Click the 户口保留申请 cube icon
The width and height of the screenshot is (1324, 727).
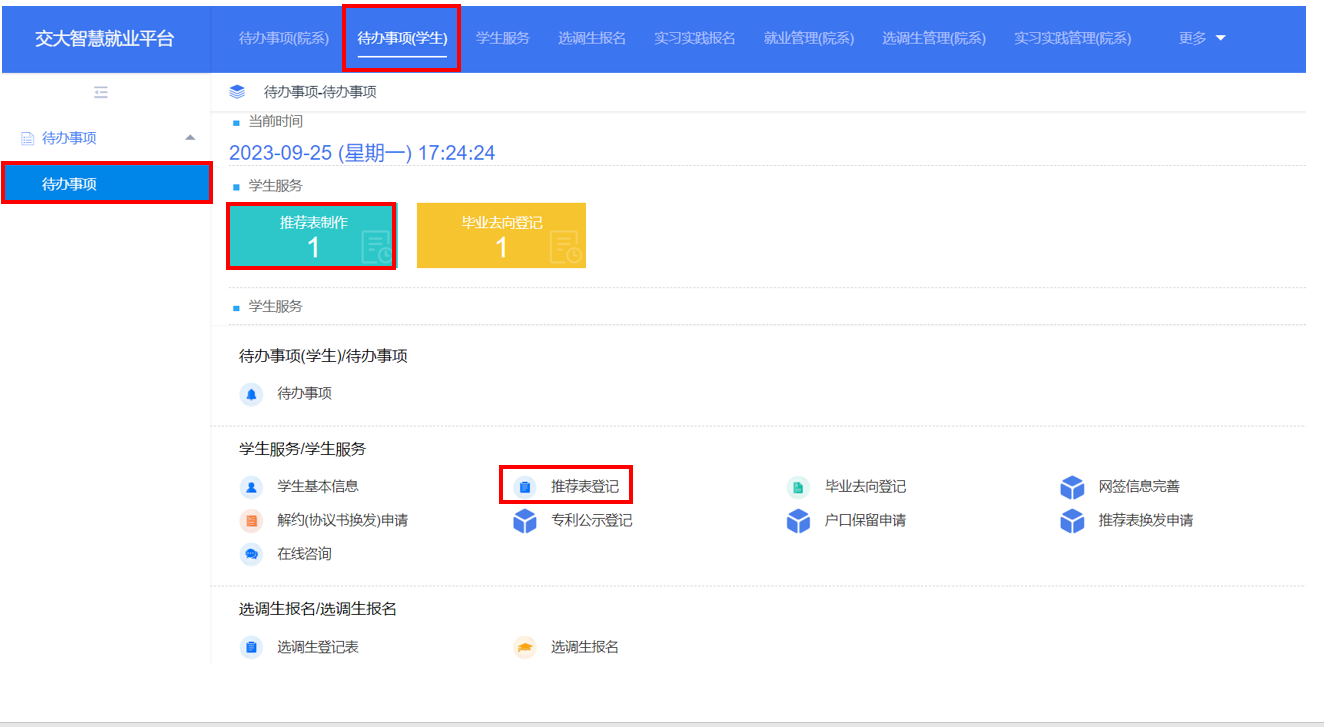(x=796, y=520)
